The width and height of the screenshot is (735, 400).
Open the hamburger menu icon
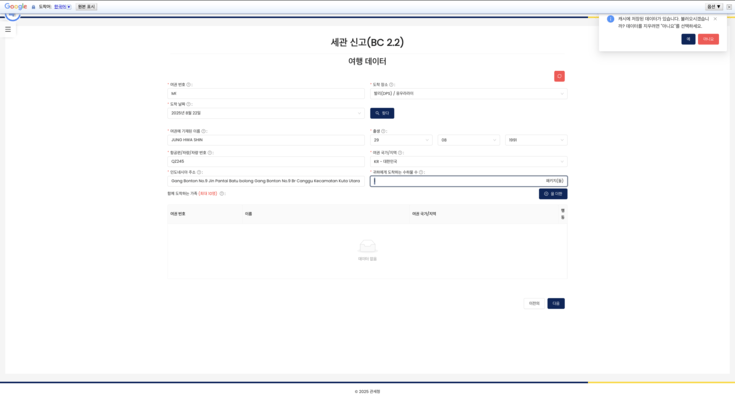[x=8, y=29]
